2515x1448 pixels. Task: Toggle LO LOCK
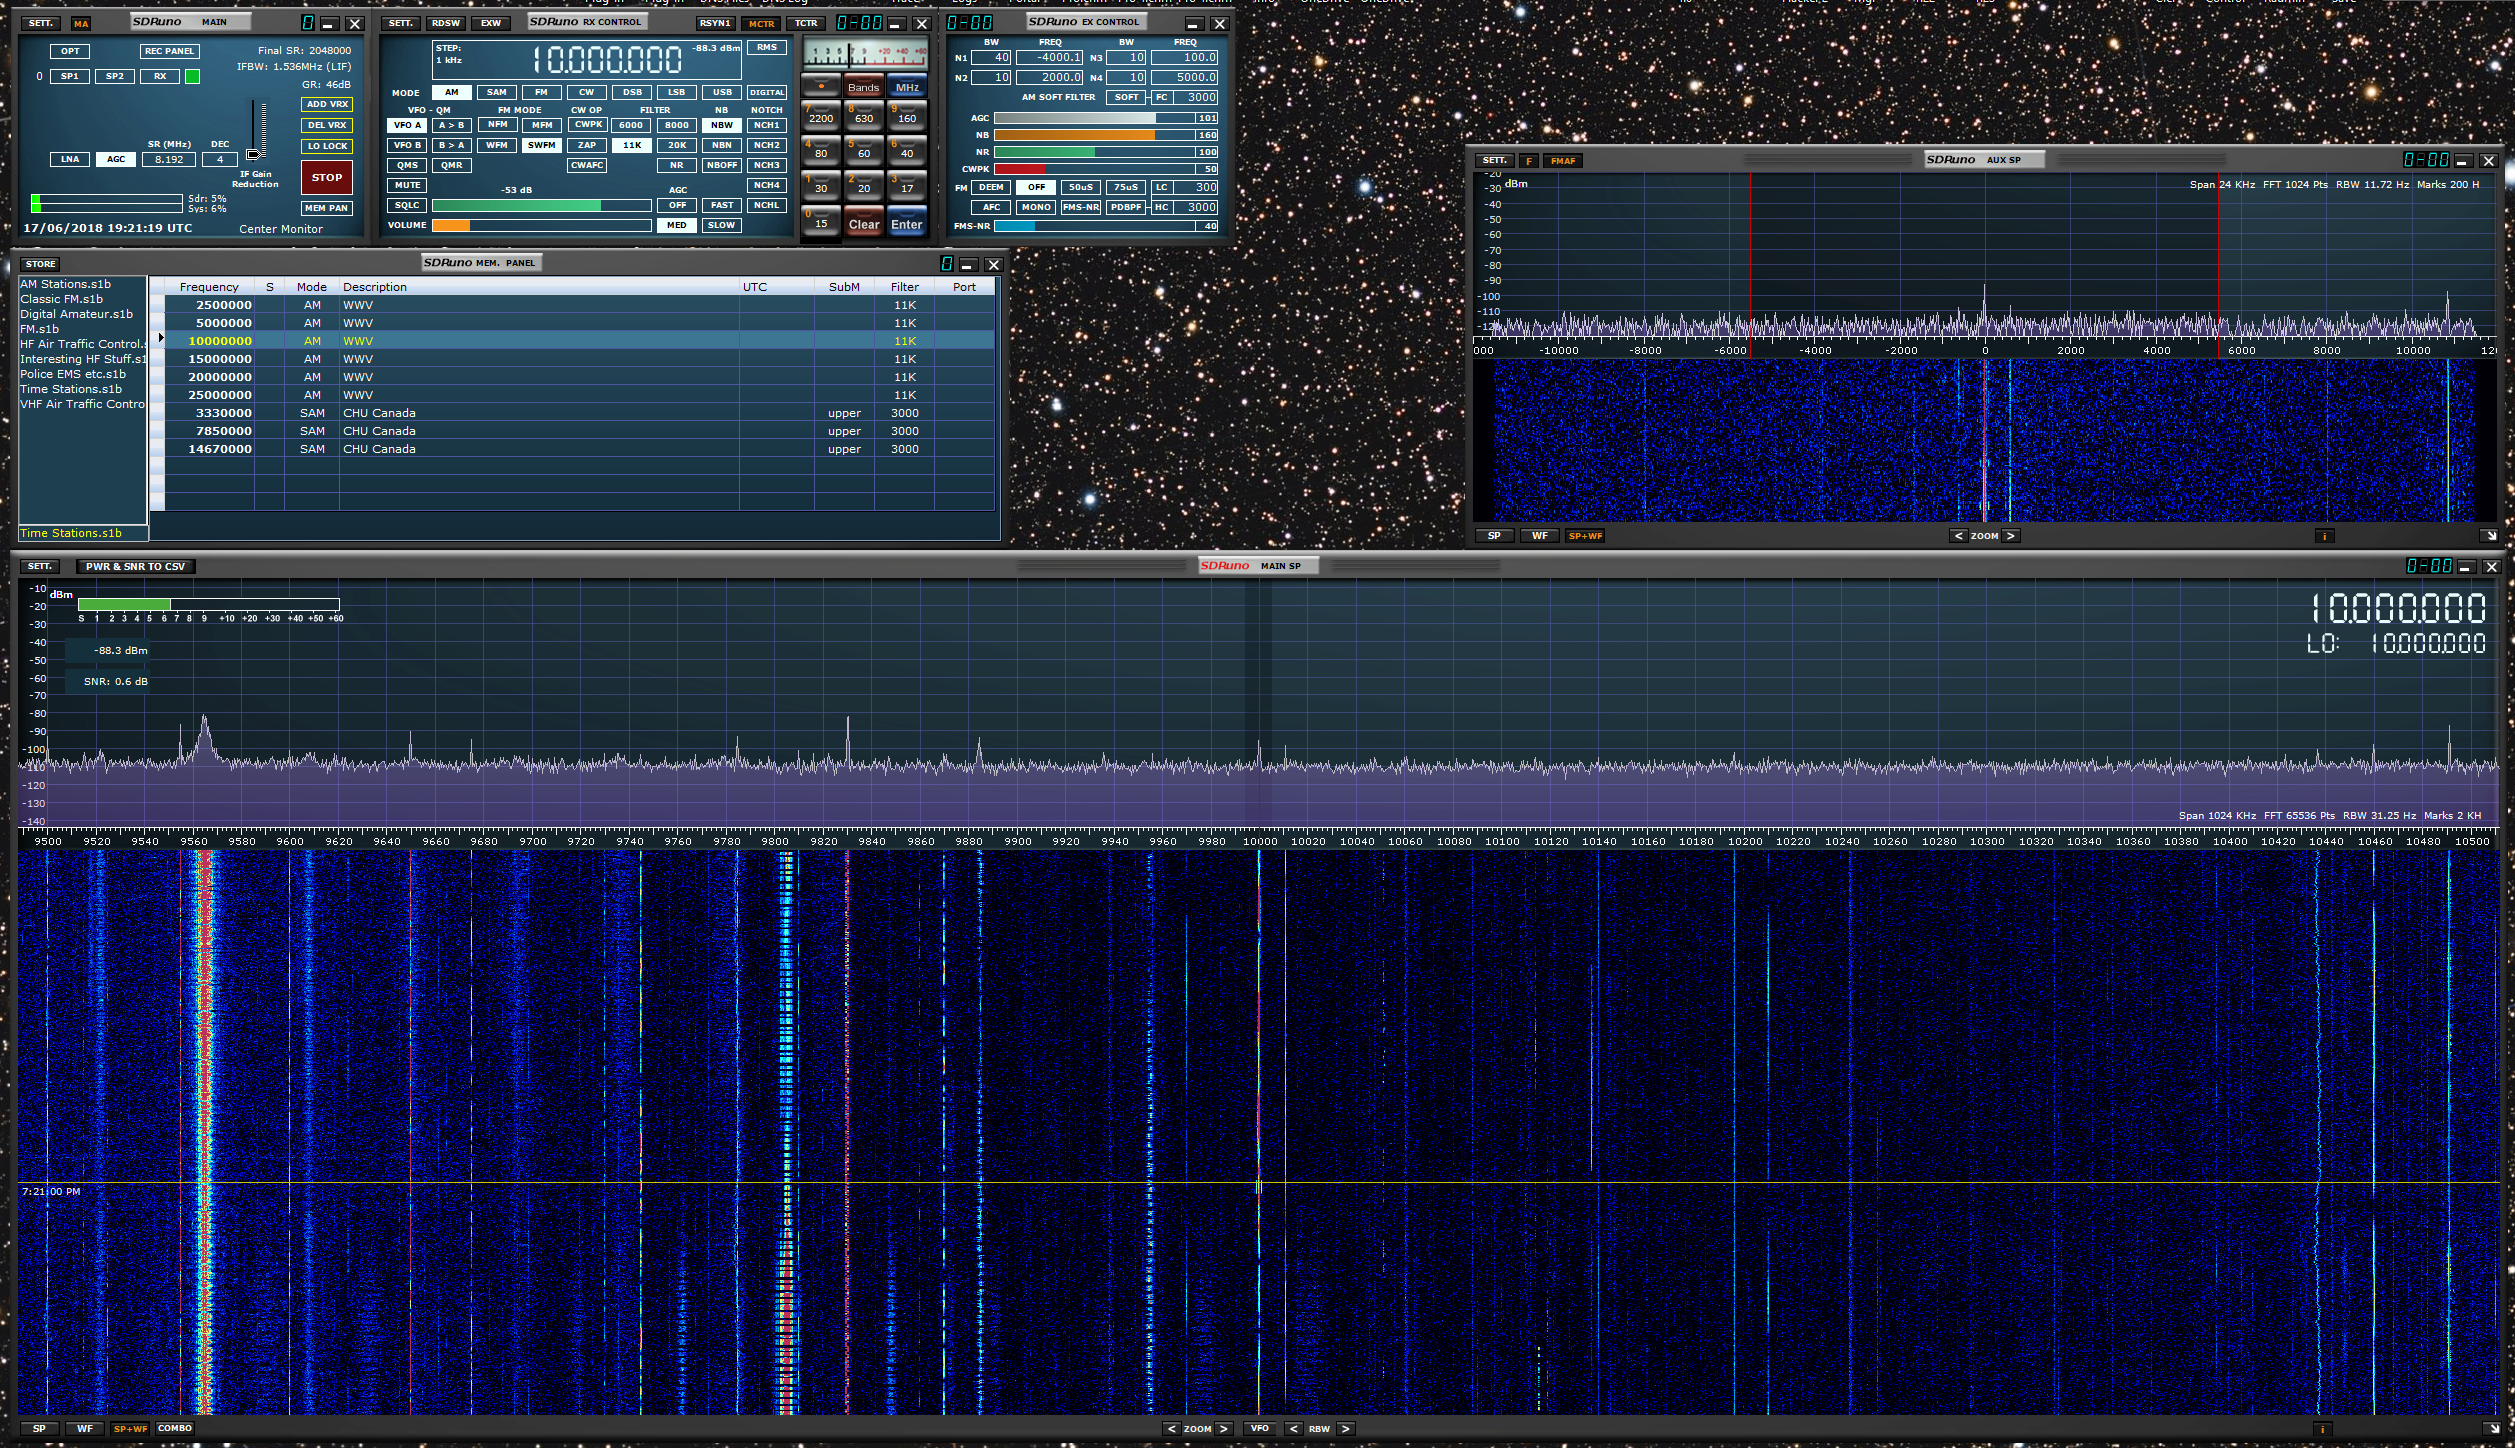[327, 146]
